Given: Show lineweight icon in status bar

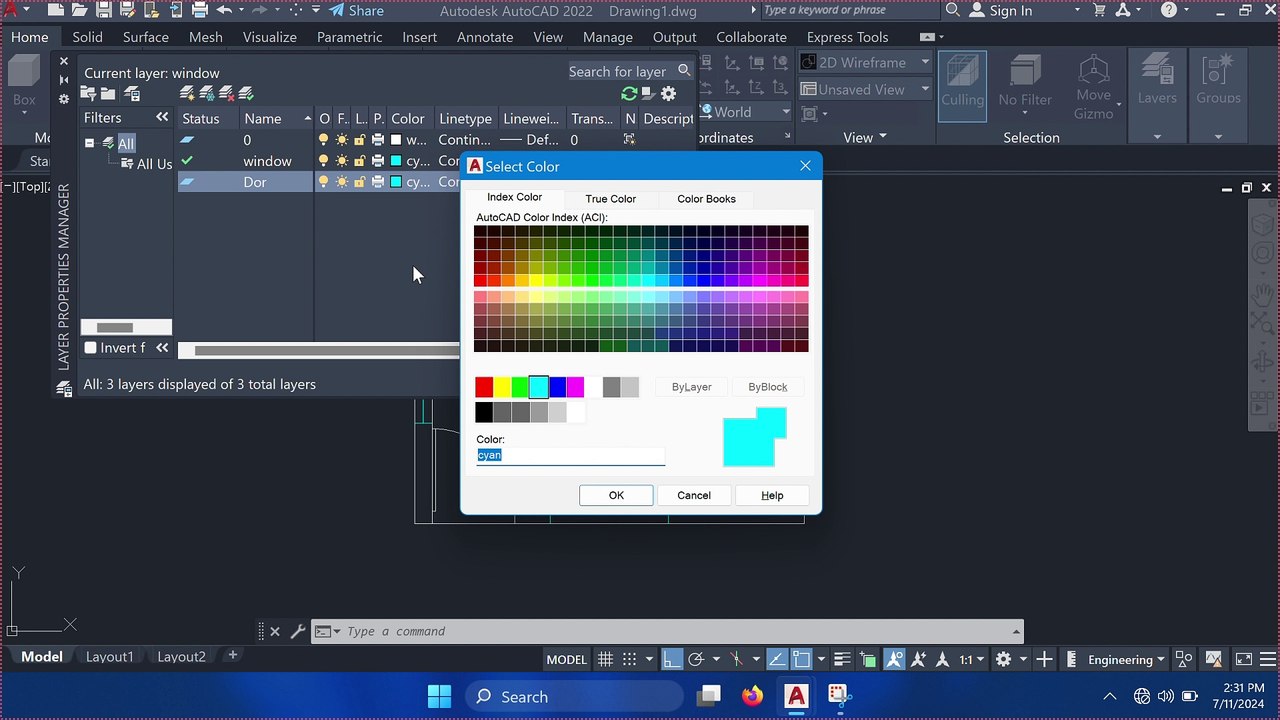Looking at the screenshot, I should click(x=842, y=659).
